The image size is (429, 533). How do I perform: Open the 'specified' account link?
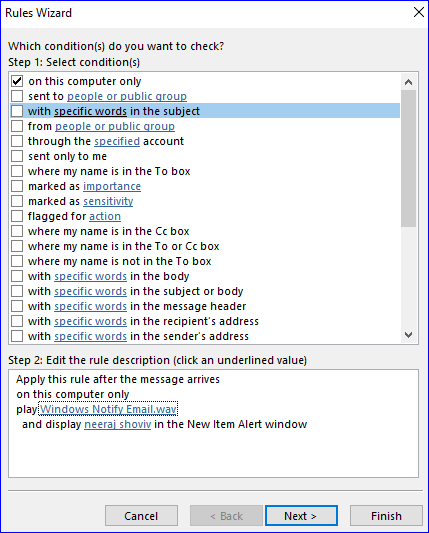(x=117, y=141)
